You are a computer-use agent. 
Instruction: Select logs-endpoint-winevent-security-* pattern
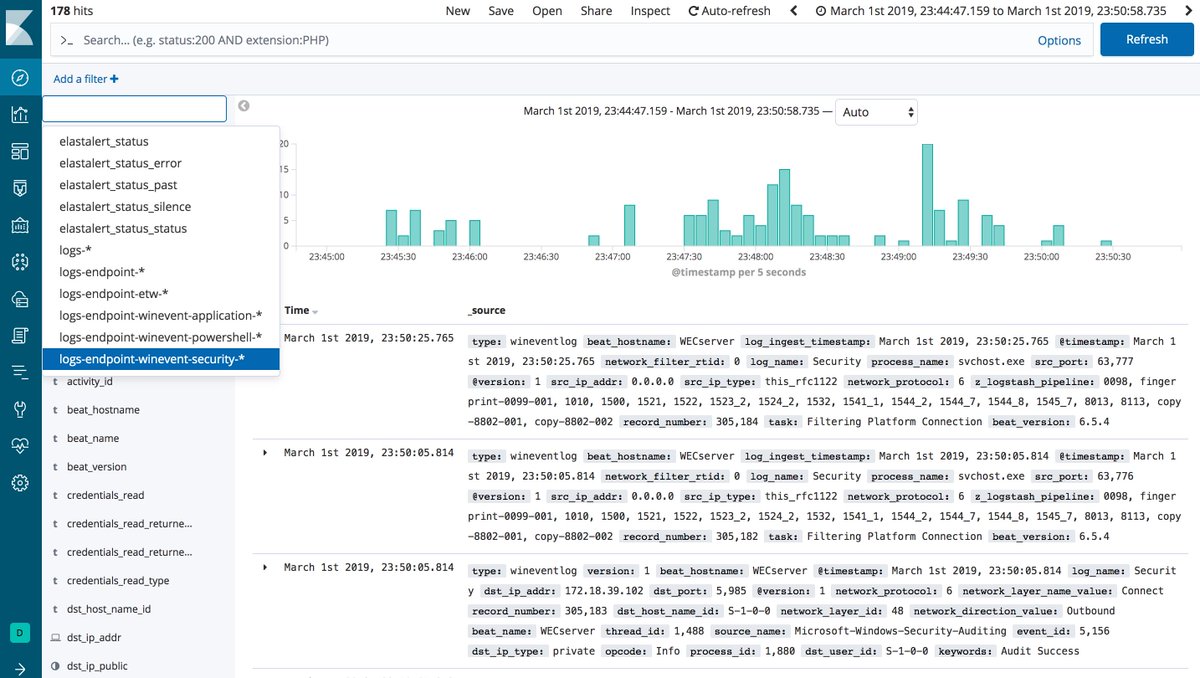[161, 359]
